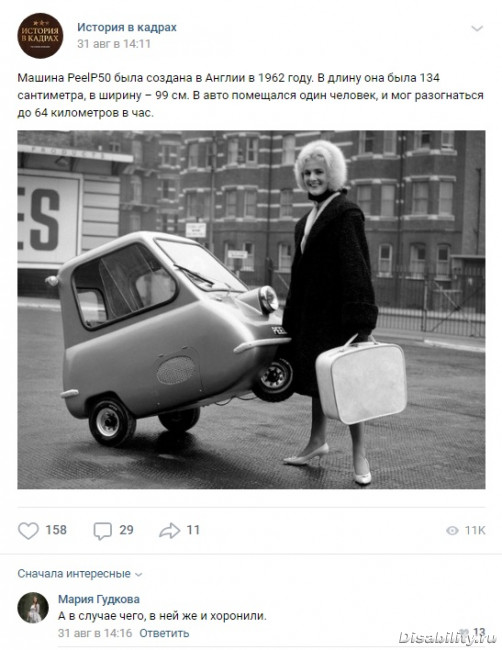Open Мария Гудкова's profile avatar
The image size is (502, 650).
point(33,607)
